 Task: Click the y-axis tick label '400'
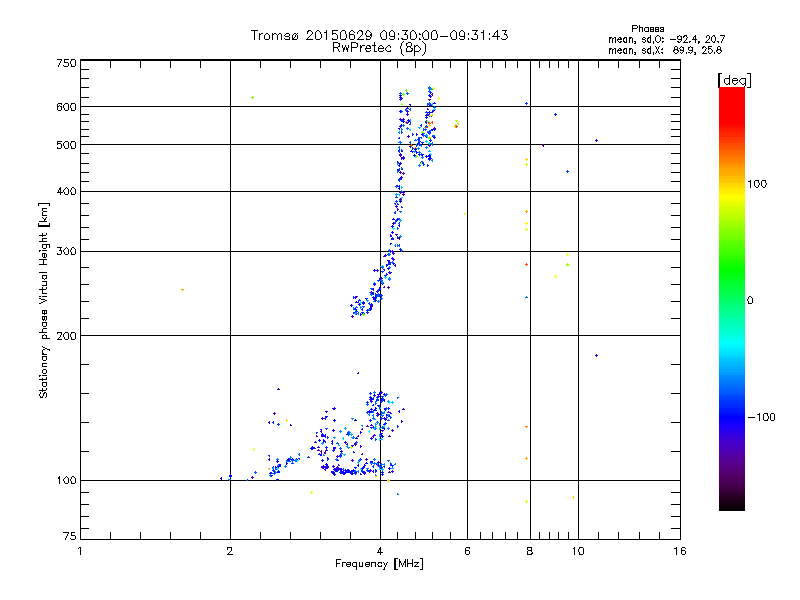(66, 192)
